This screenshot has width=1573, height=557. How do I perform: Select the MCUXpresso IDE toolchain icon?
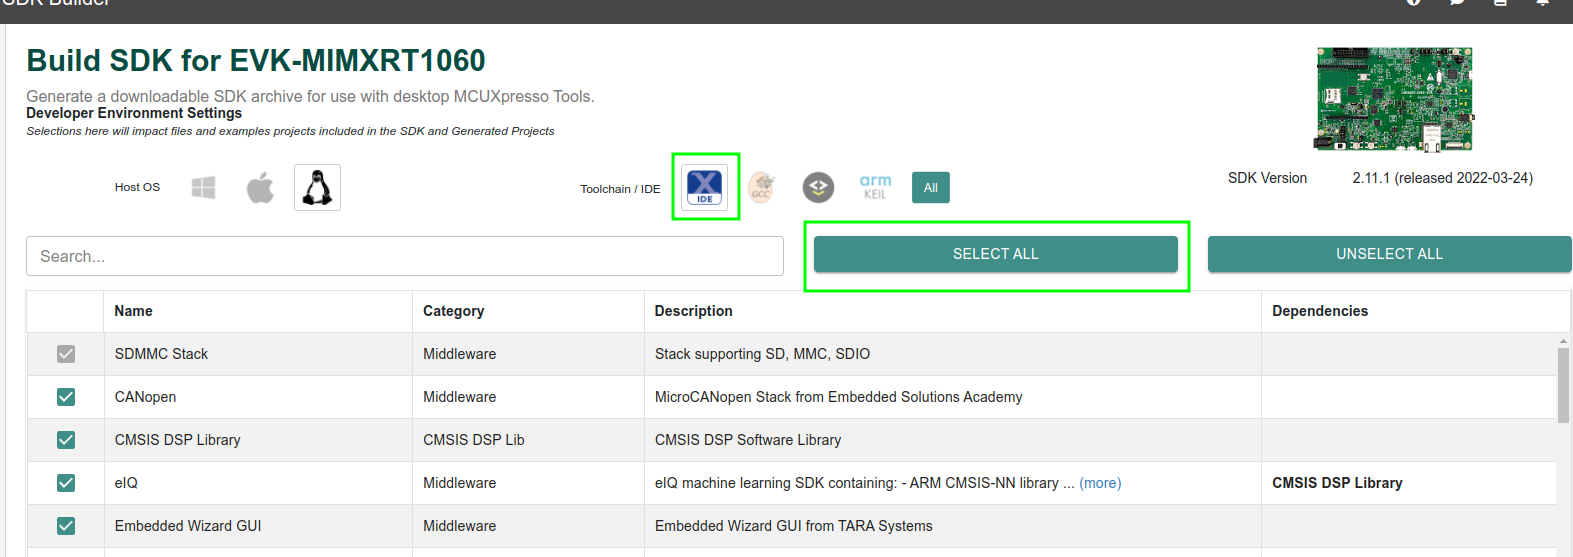pos(705,187)
